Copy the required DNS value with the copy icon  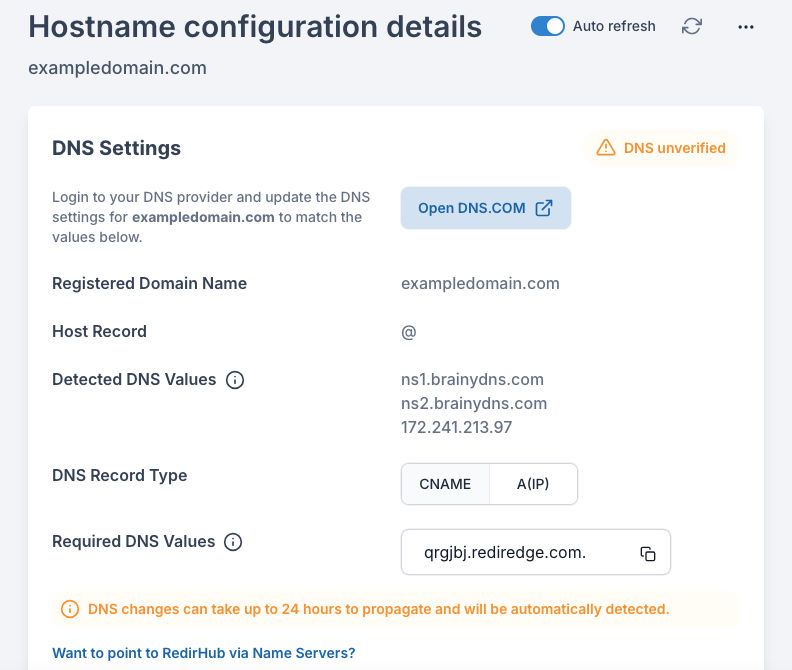pyautogui.click(x=648, y=554)
